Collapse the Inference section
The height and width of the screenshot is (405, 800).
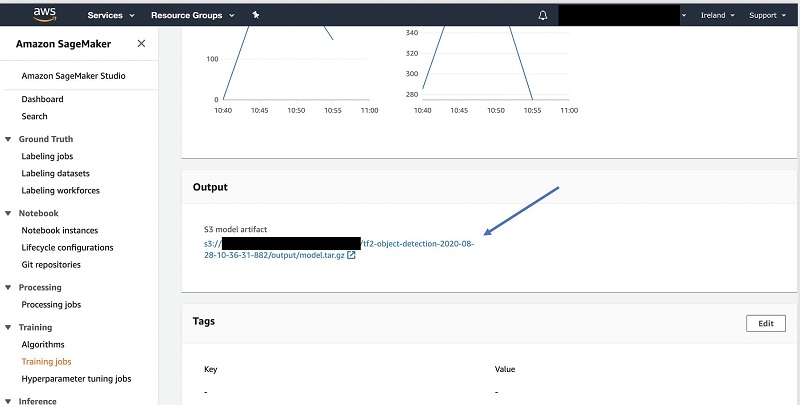pyautogui.click(x=8, y=401)
